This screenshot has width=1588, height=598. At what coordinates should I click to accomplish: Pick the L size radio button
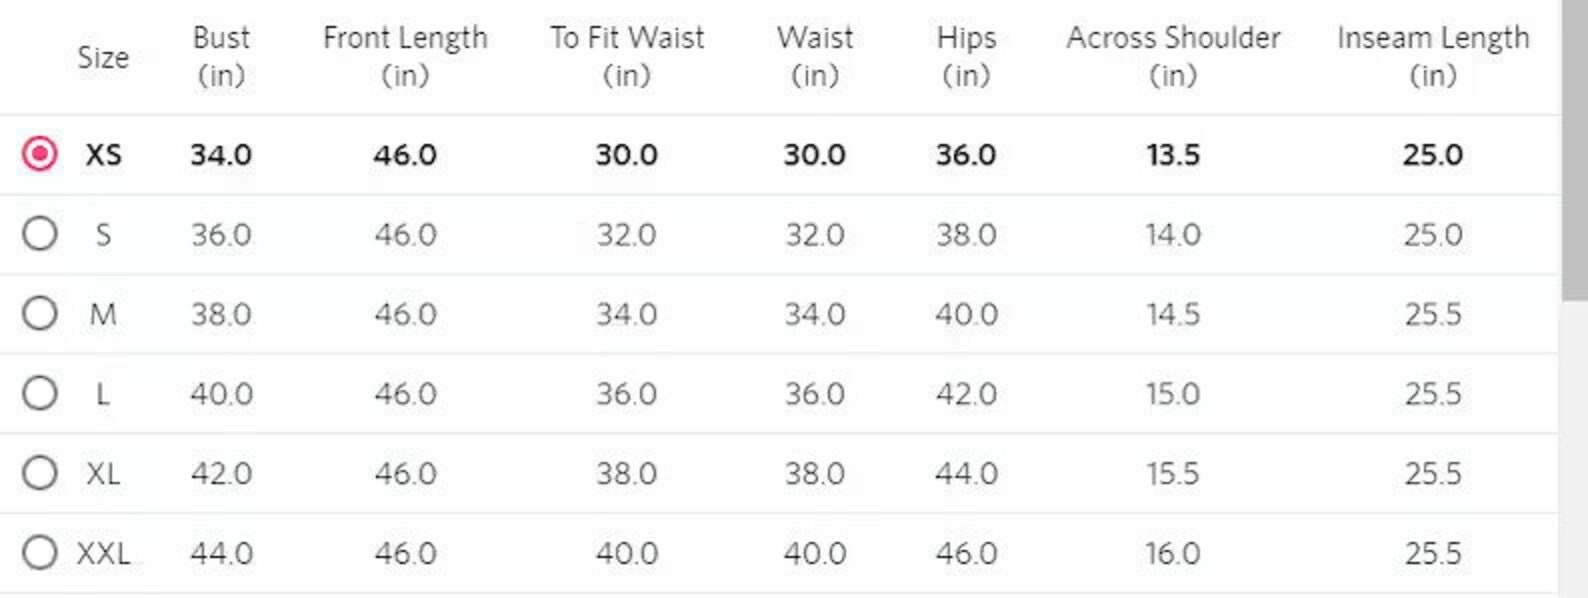pyautogui.click(x=39, y=393)
